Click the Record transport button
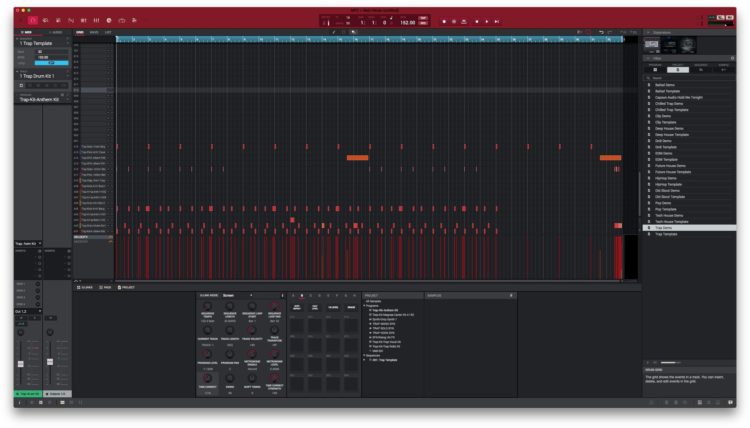This screenshot has height=428, width=750. (x=444, y=22)
